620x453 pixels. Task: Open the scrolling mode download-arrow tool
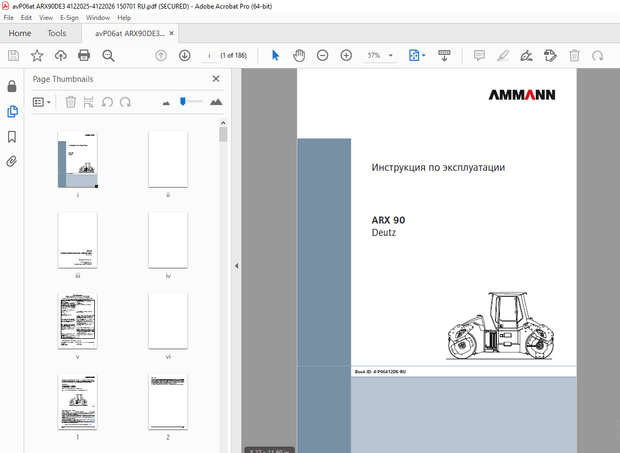(x=444, y=55)
